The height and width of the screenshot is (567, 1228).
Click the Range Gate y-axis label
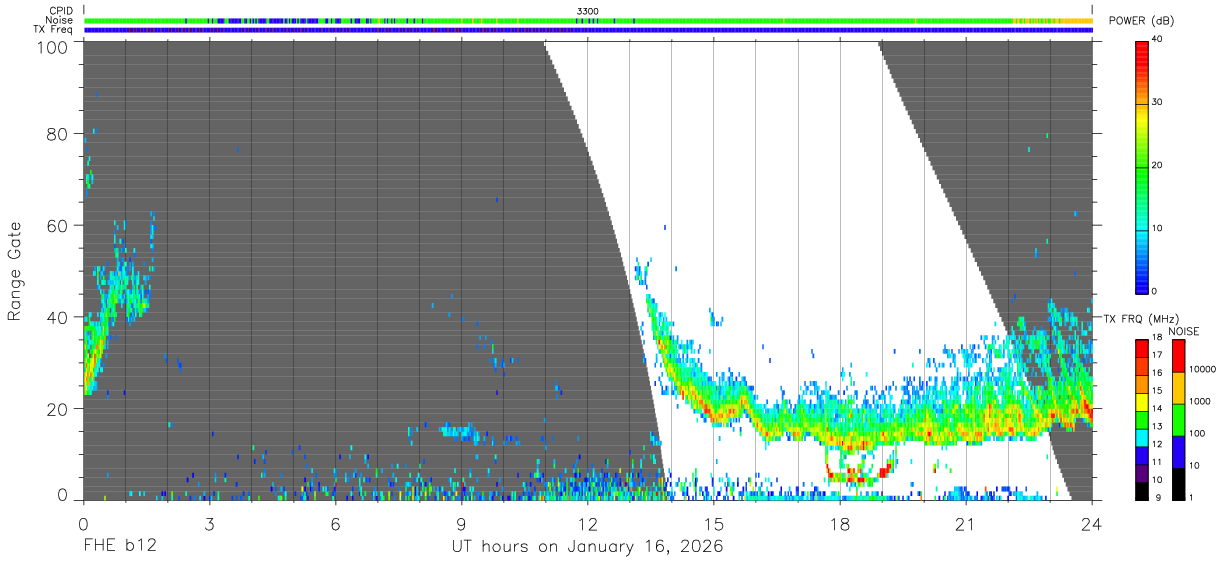coord(15,271)
